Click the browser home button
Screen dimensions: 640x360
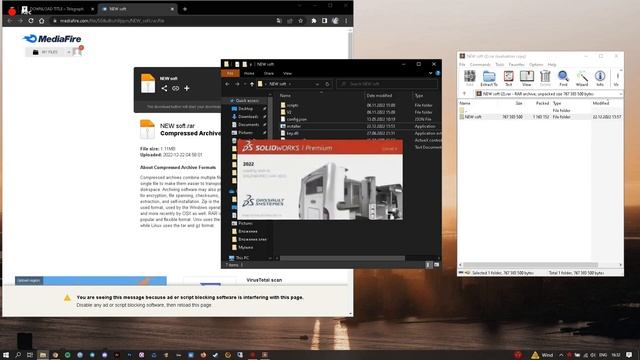click(x=41, y=20)
